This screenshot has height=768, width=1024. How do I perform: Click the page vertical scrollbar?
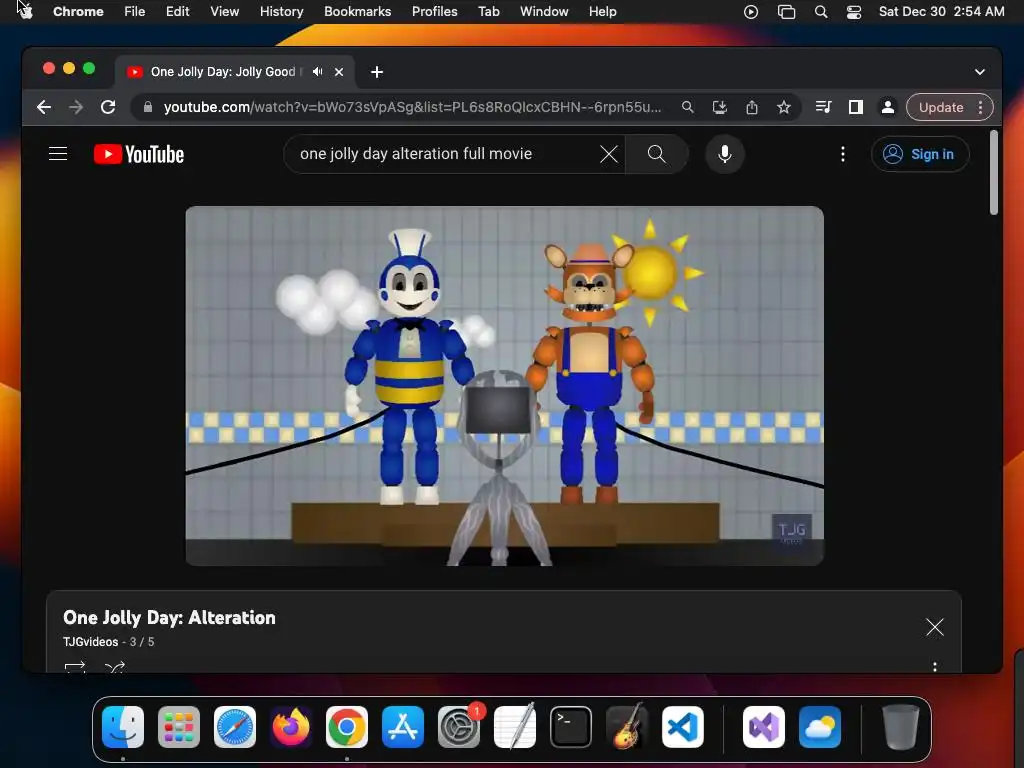994,172
